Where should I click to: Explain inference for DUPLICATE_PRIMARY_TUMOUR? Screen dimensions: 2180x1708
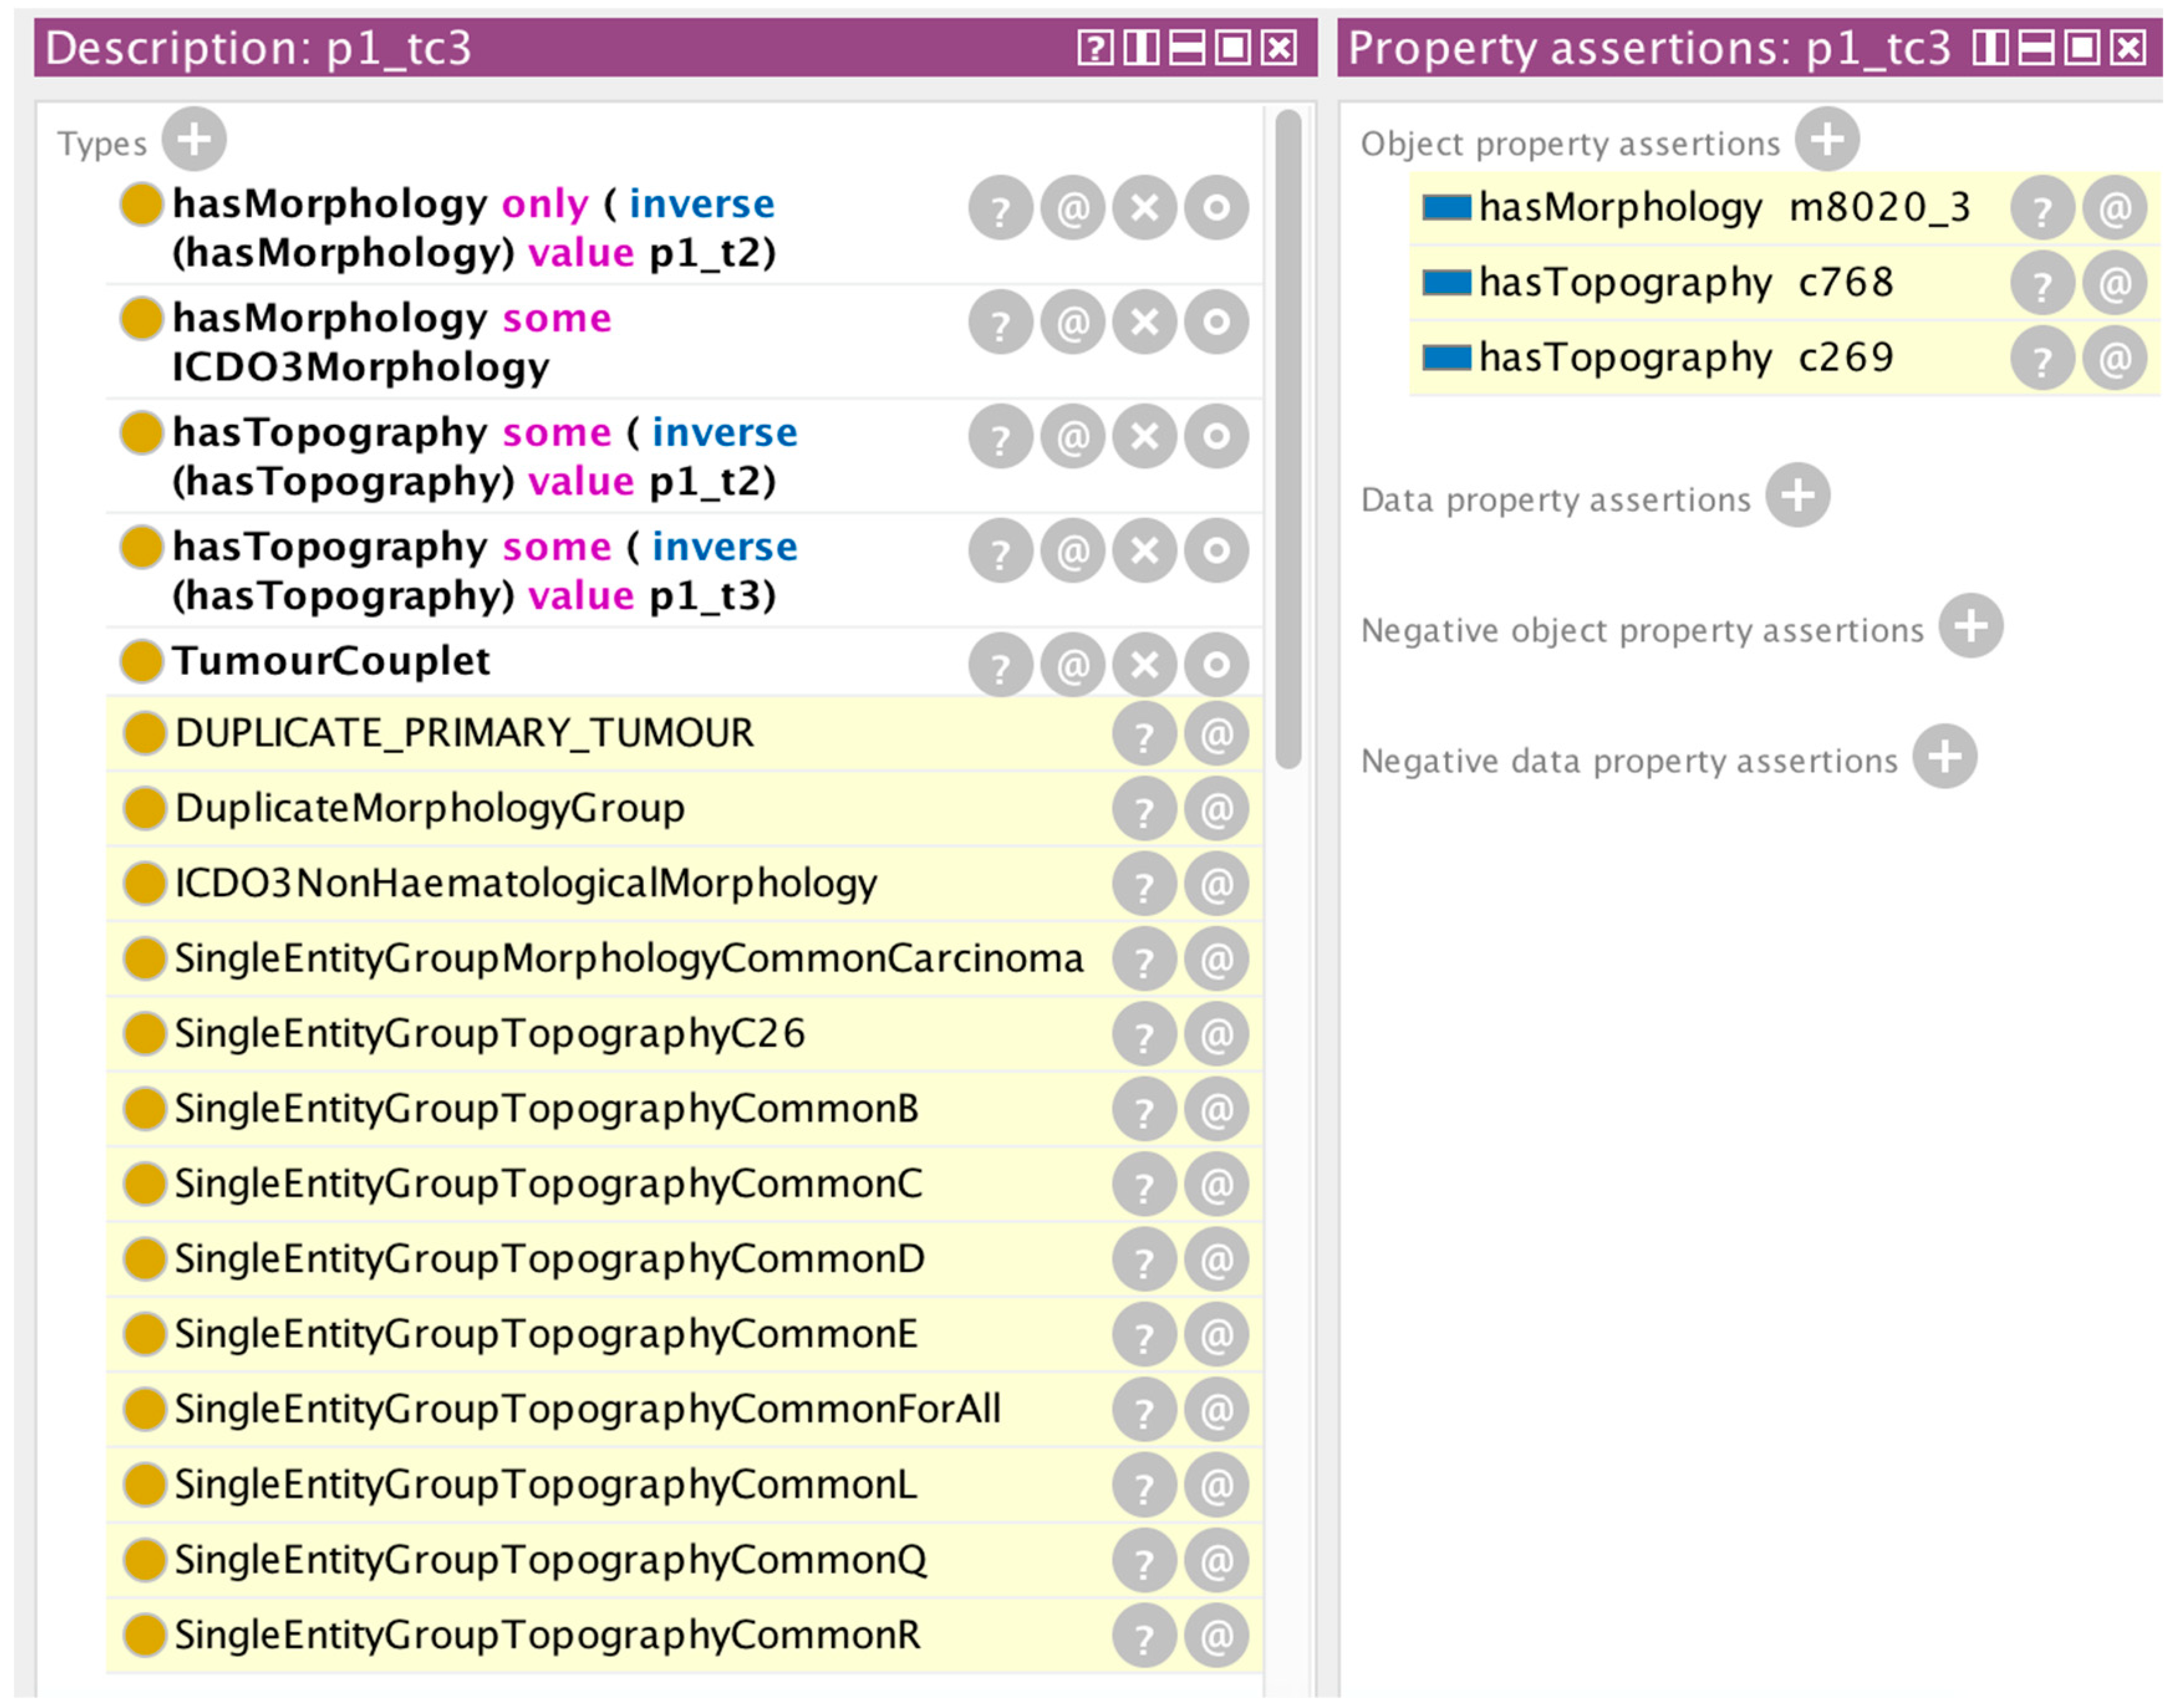point(1143,735)
